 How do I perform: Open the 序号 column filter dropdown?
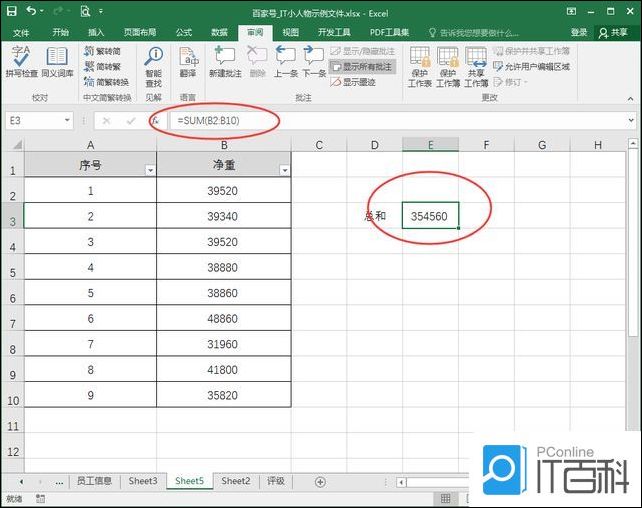pyautogui.click(x=151, y=170)
